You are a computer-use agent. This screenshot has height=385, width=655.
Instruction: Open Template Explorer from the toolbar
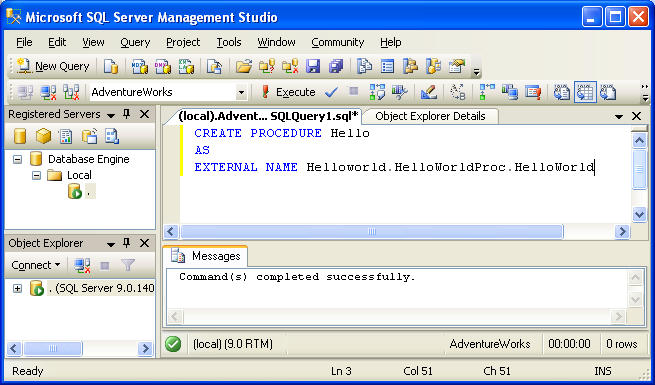click(434, 66)
